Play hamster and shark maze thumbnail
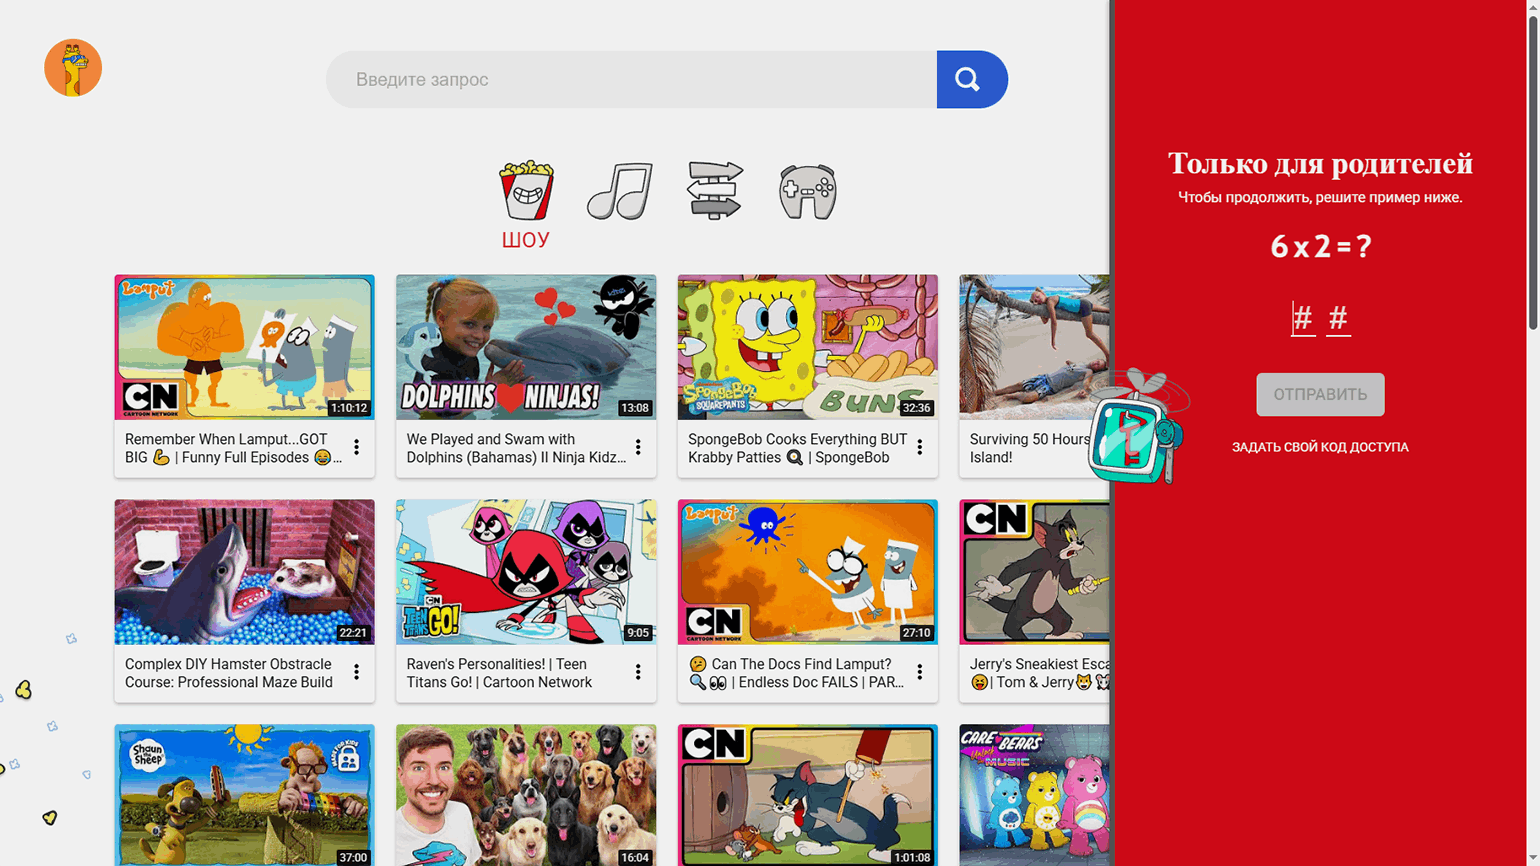Image resolution: width=1540 pixels, height=866 pixels. coord(244,572)
